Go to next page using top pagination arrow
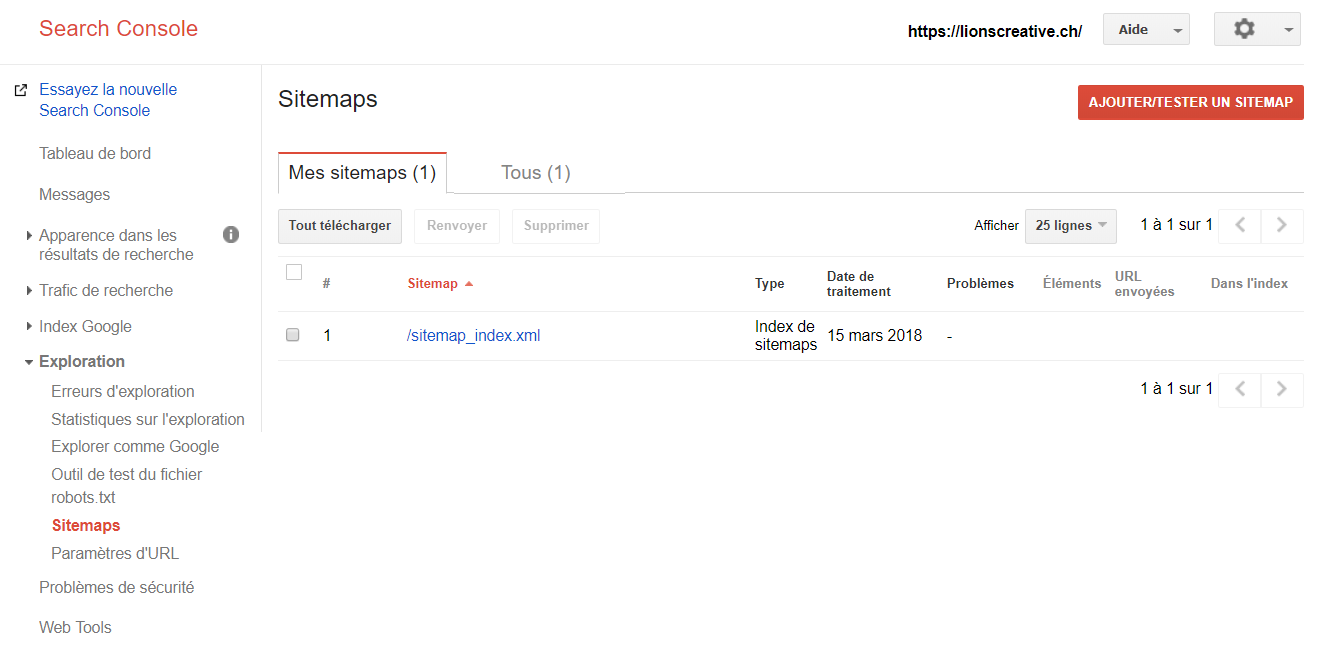Screen dimensions: 1329x663 tap(1282, 226)
